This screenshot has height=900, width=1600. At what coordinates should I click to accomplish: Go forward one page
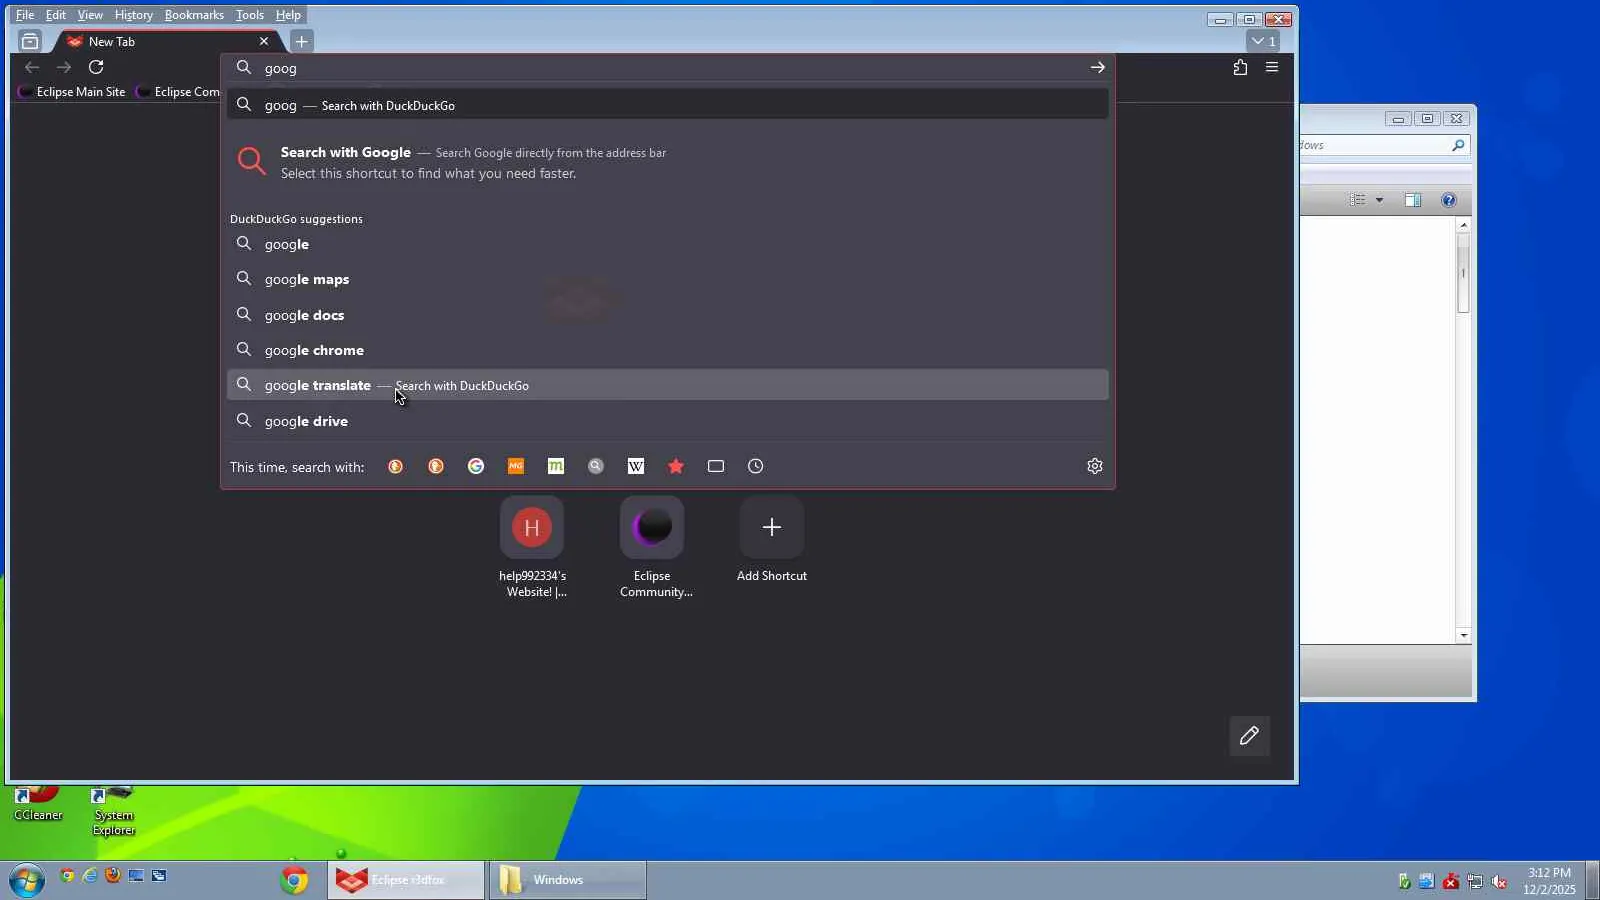pos(64,67)
